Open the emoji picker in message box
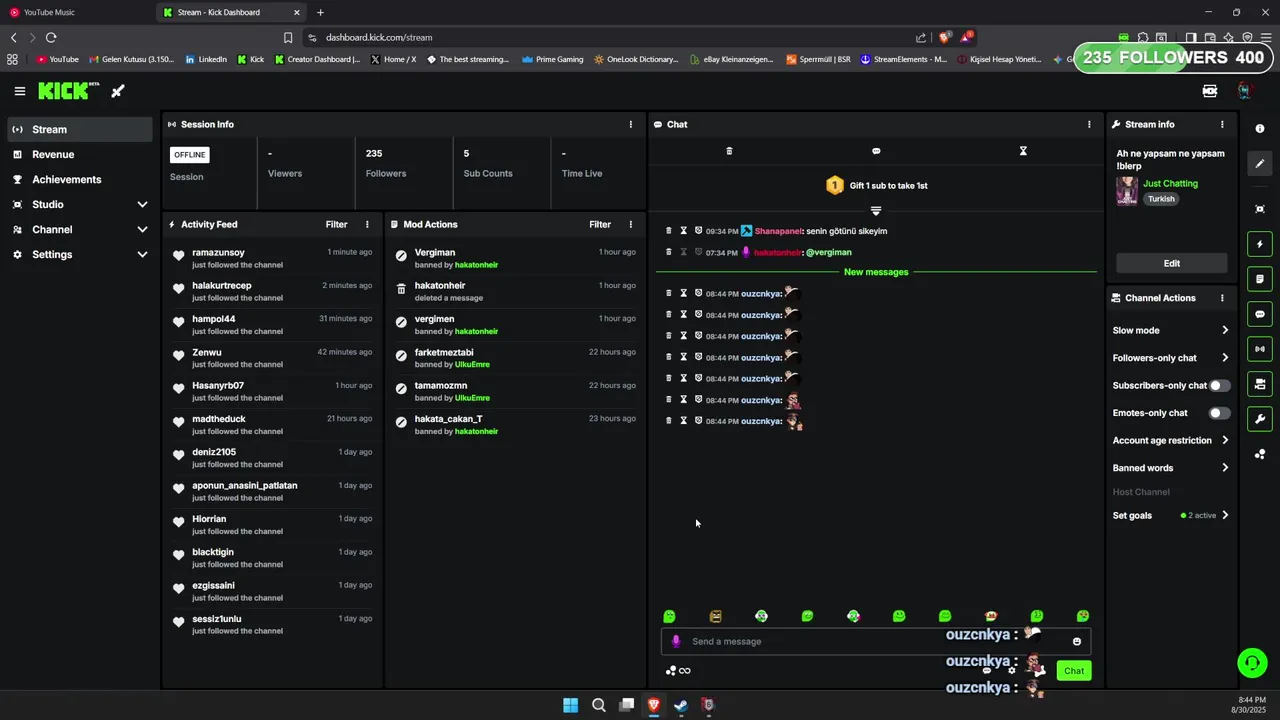The image size is (1280, 720). tap(1077, 642)
